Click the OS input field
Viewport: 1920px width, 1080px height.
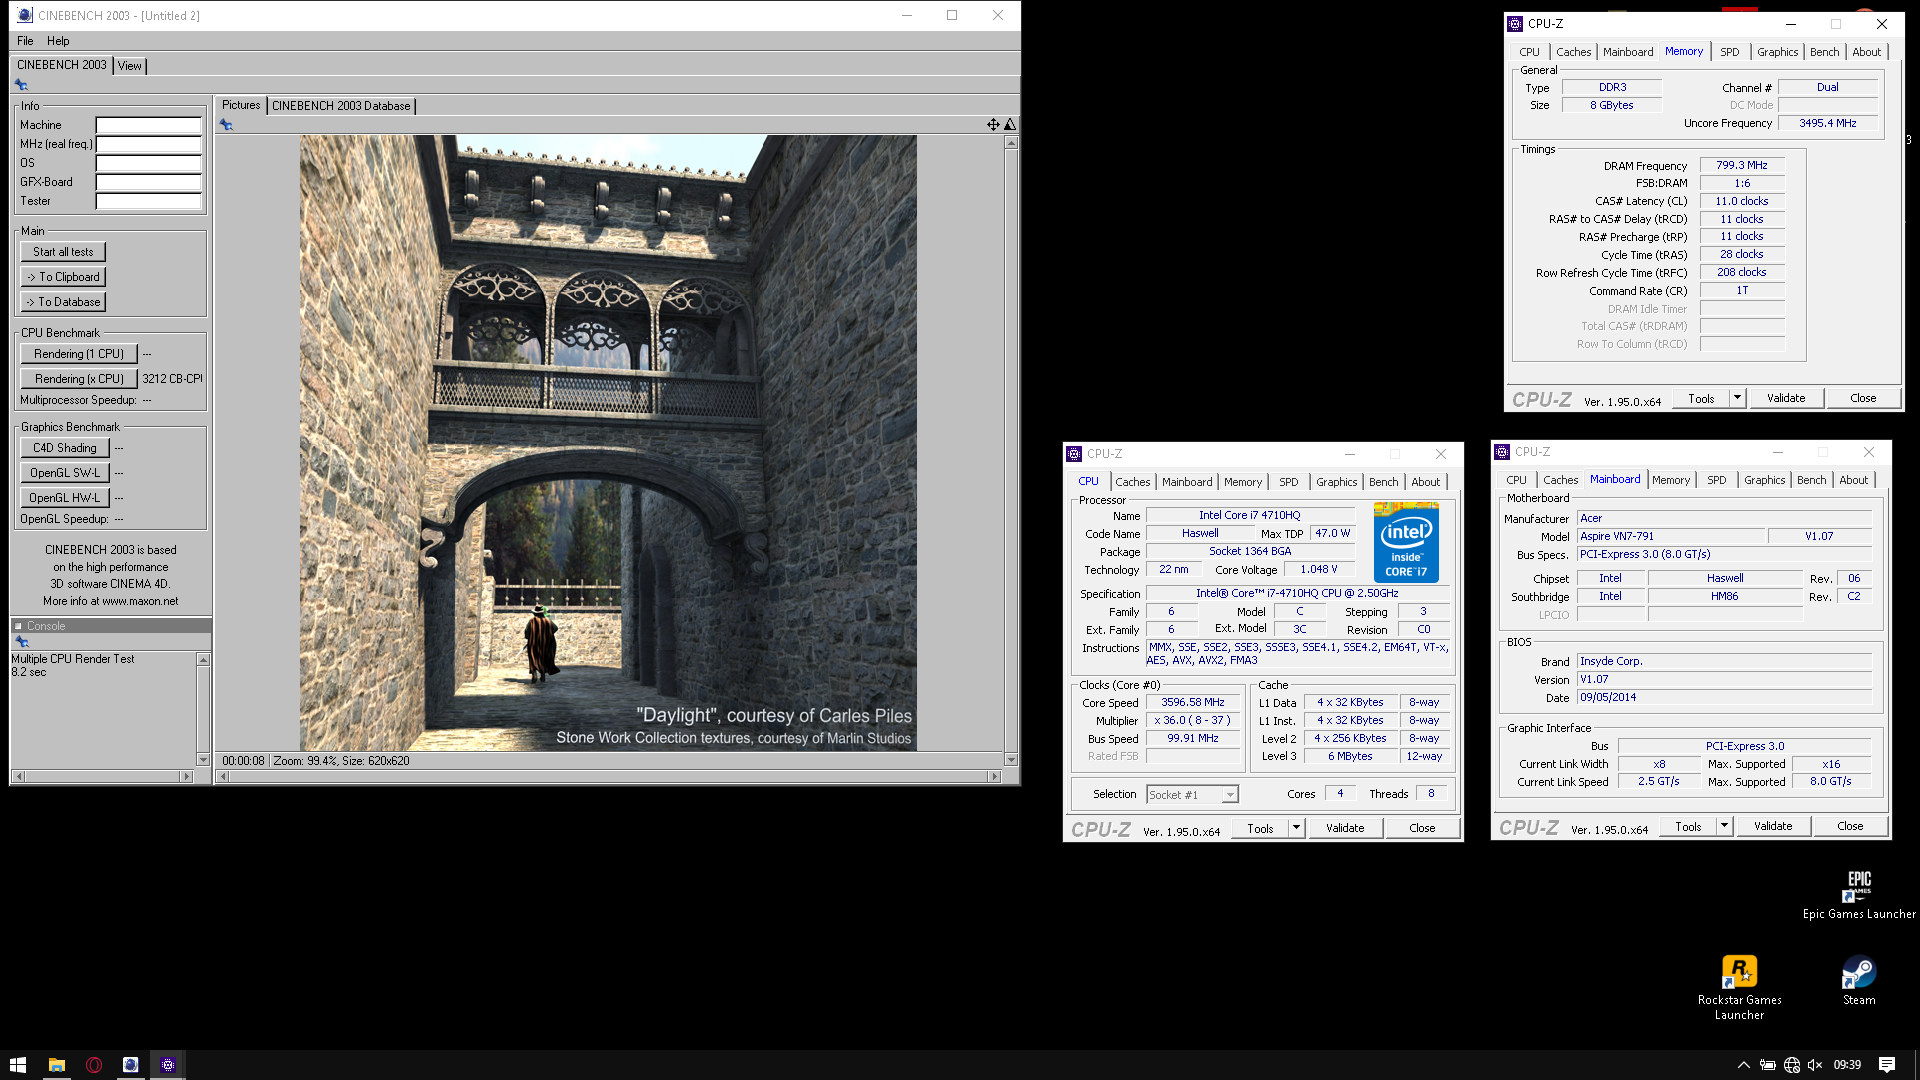148,164
